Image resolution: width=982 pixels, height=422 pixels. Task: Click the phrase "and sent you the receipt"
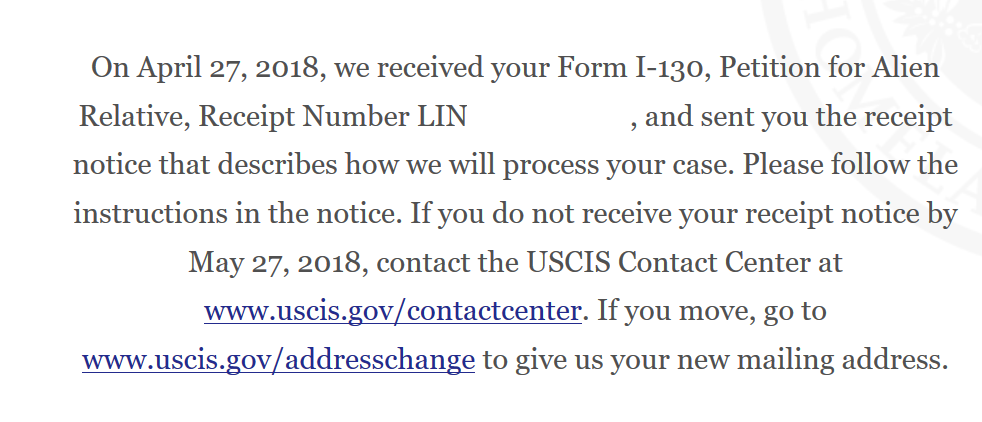click(798, 117)
